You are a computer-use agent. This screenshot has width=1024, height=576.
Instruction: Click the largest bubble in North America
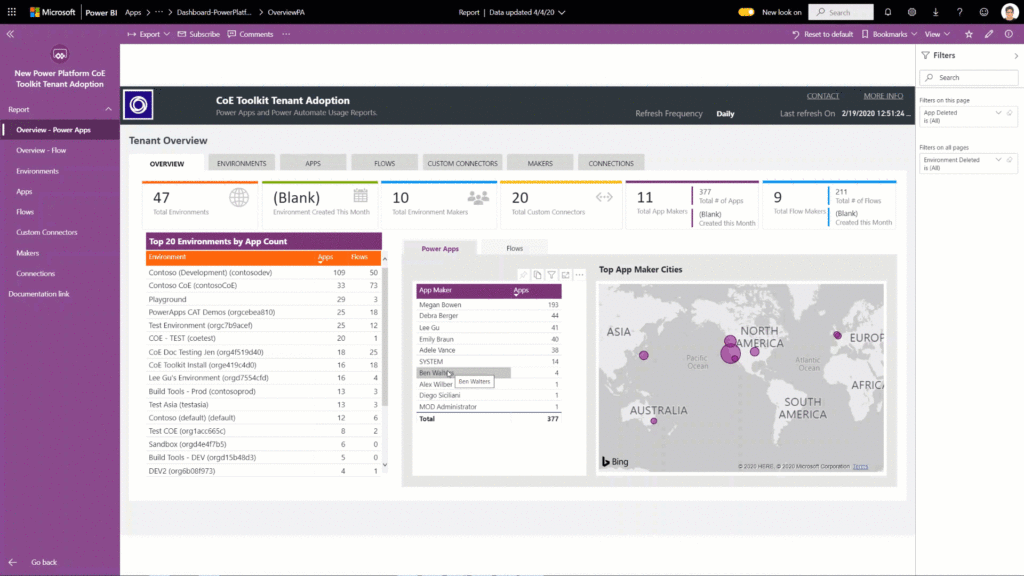point(730,353)
